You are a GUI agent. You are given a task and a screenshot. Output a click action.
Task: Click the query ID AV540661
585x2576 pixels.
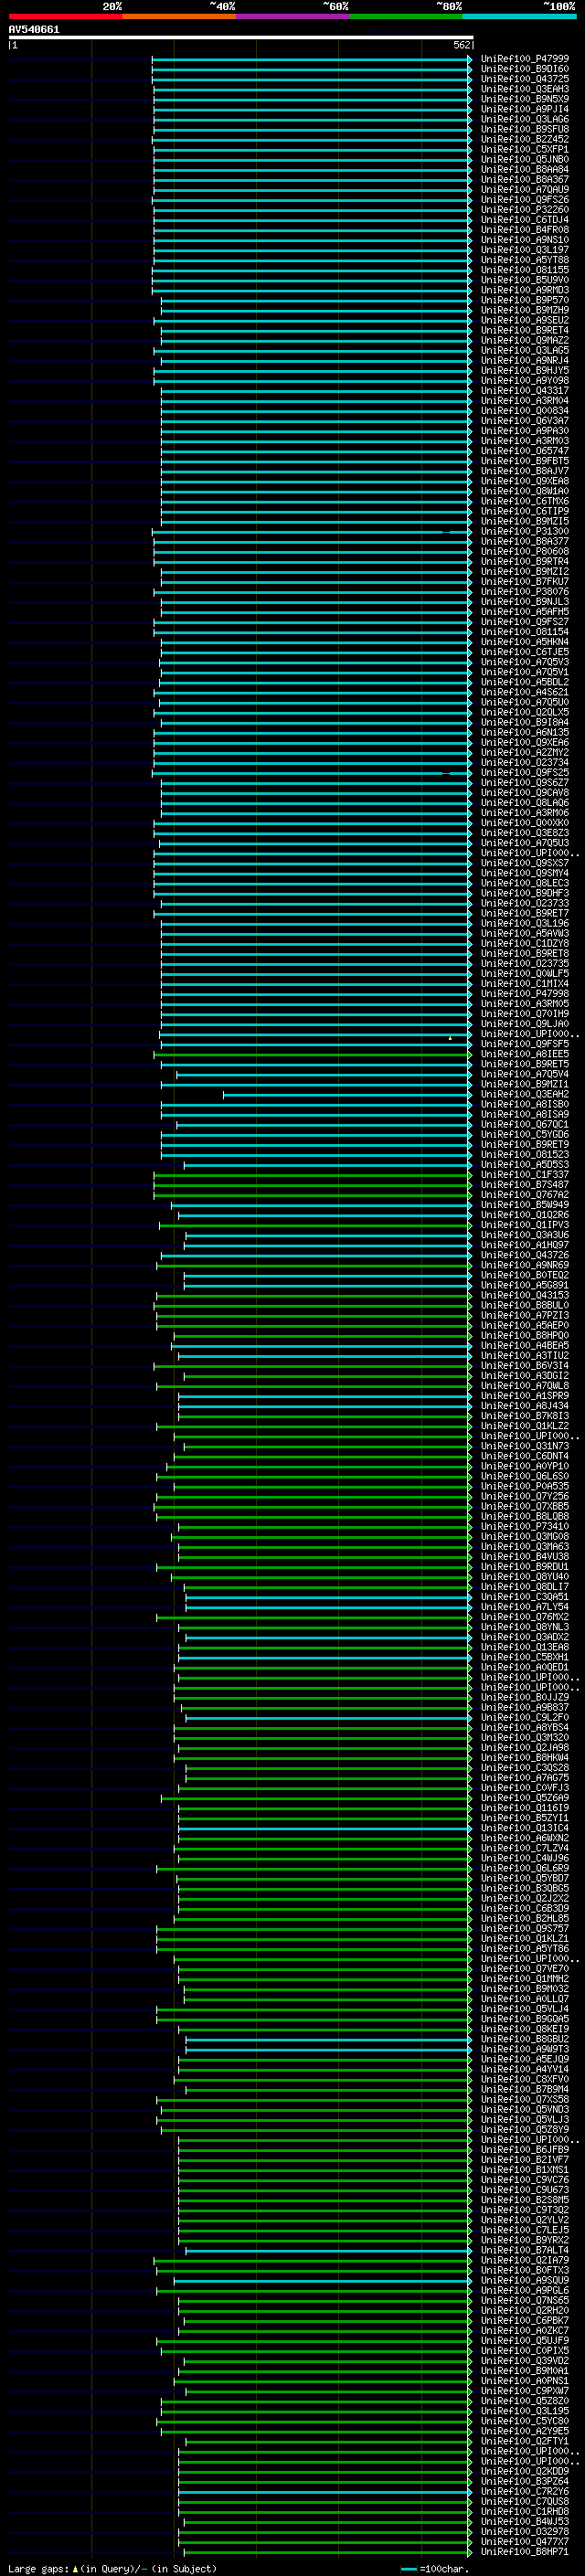point(34,30)
